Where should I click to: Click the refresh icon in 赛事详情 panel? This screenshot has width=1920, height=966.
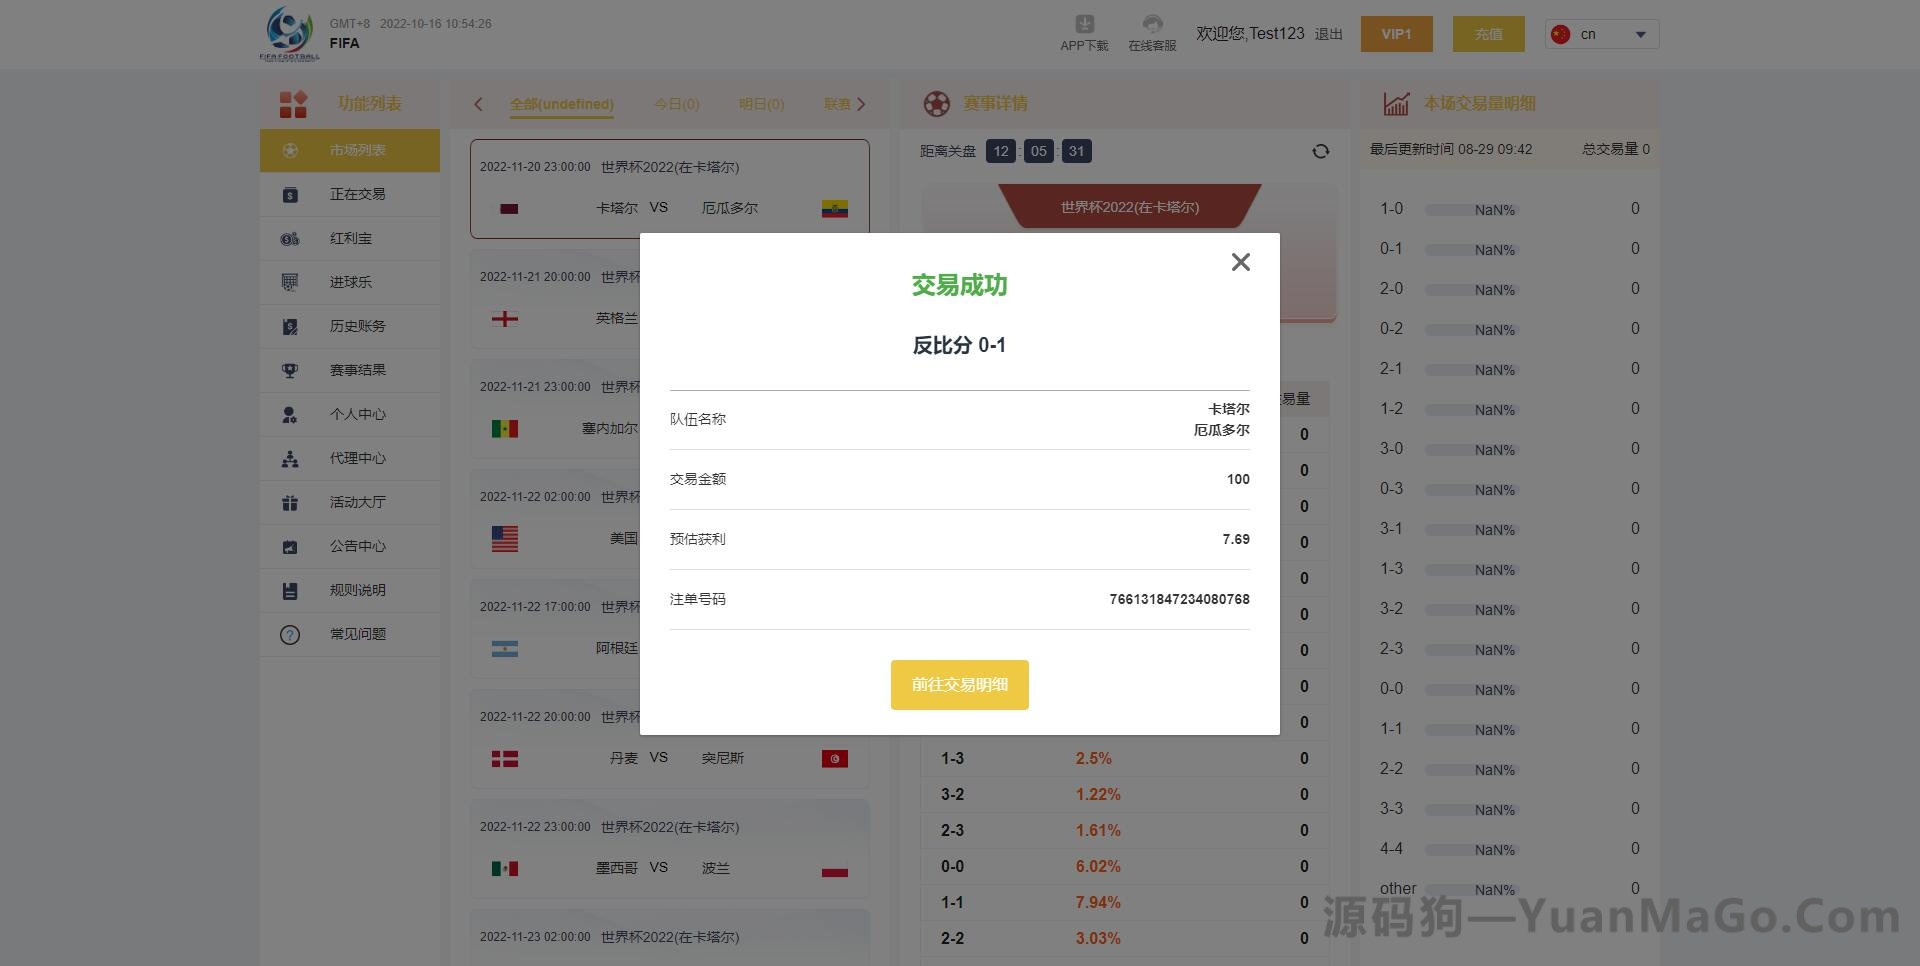coord(1320,151)
